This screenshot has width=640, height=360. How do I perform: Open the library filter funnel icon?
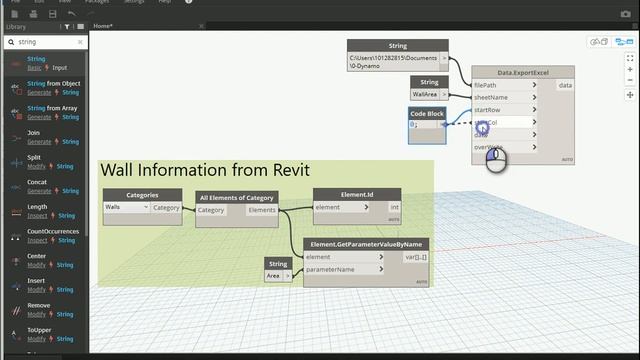pos(67,27)
